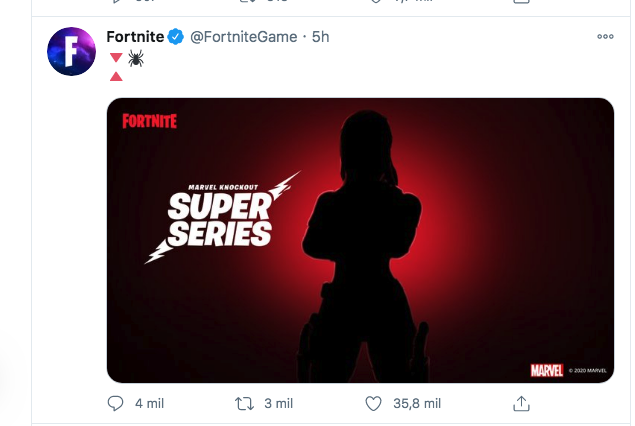
Task: Open the Fortnite profile avatar
Action: tap(72, 52)
